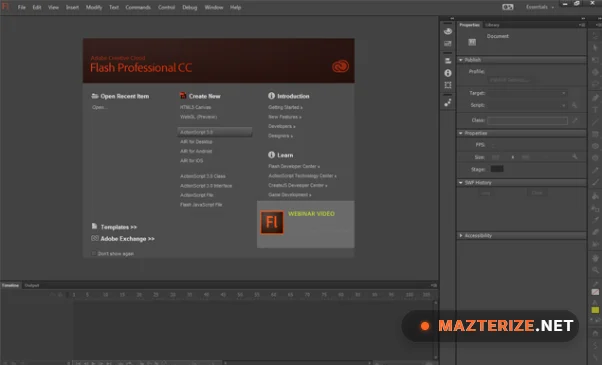This screenshot has width=602, height=365.
Task: Open the Window menu
Action: pyautogui.click(x=213, y=7)
